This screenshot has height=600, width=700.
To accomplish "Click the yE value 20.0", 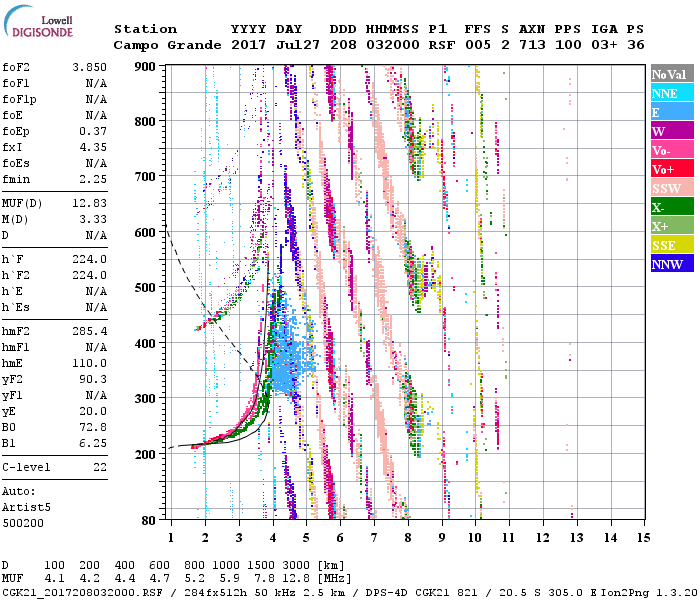I will click(x=93, y=412).
